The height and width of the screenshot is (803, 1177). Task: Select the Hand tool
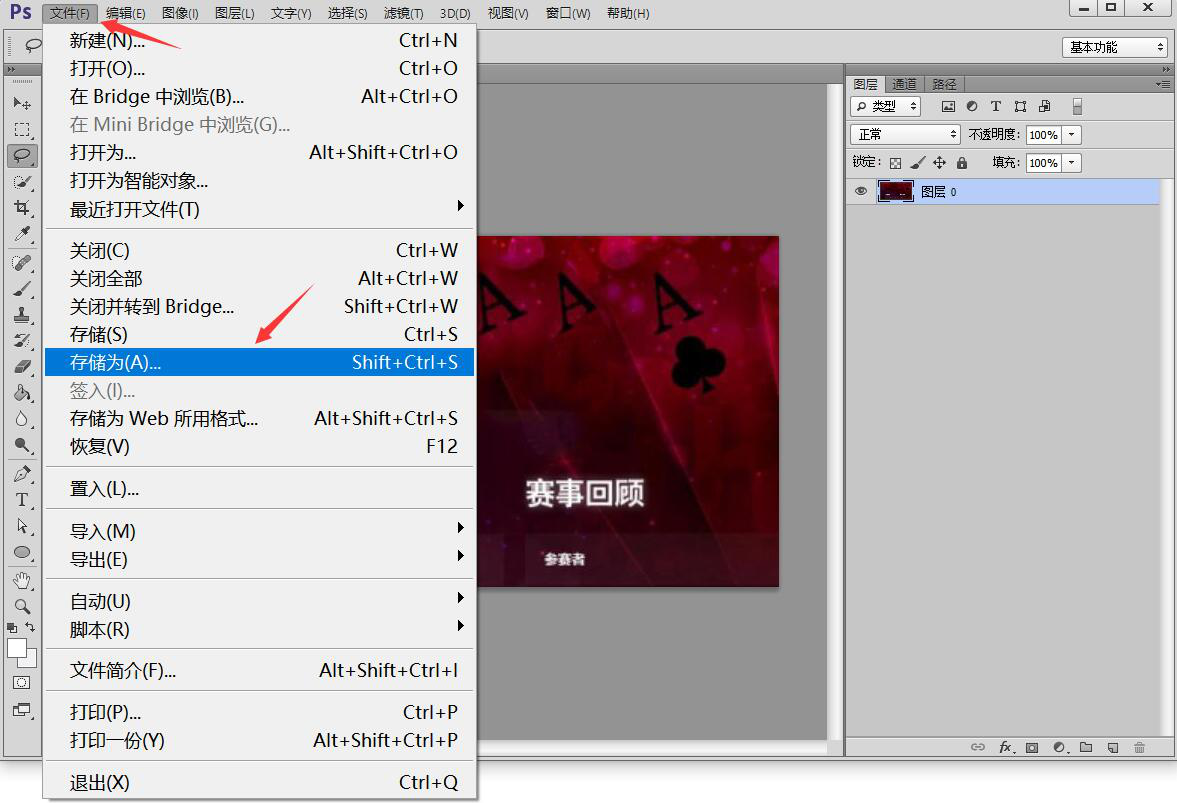point(22,580)
